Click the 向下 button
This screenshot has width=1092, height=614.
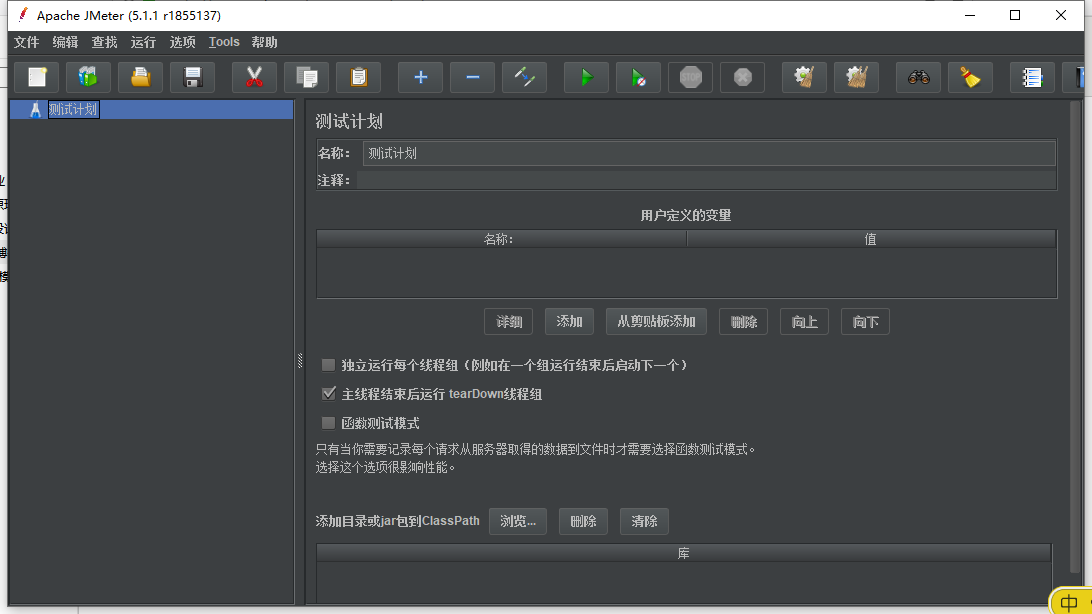(x=865, y=322)
